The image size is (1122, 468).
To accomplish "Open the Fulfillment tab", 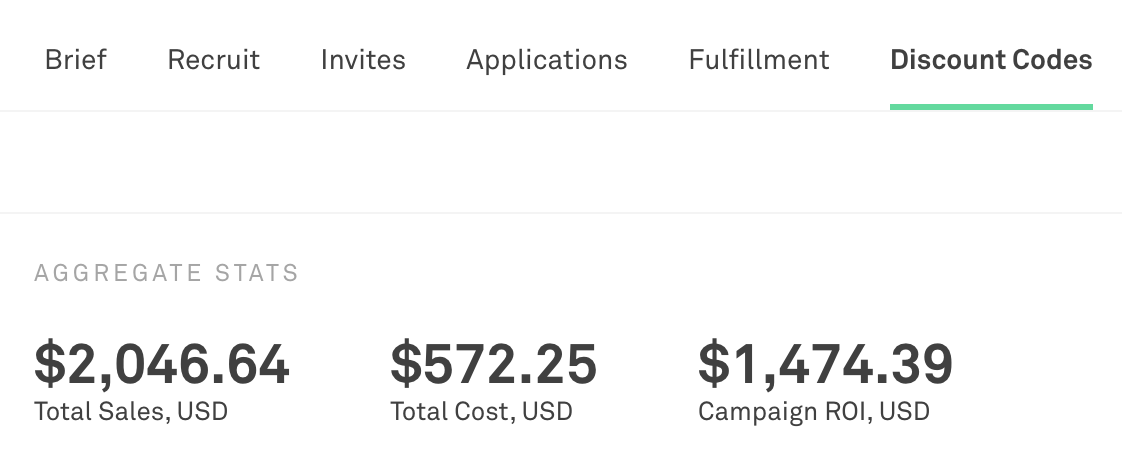I will tap(758, 60).
